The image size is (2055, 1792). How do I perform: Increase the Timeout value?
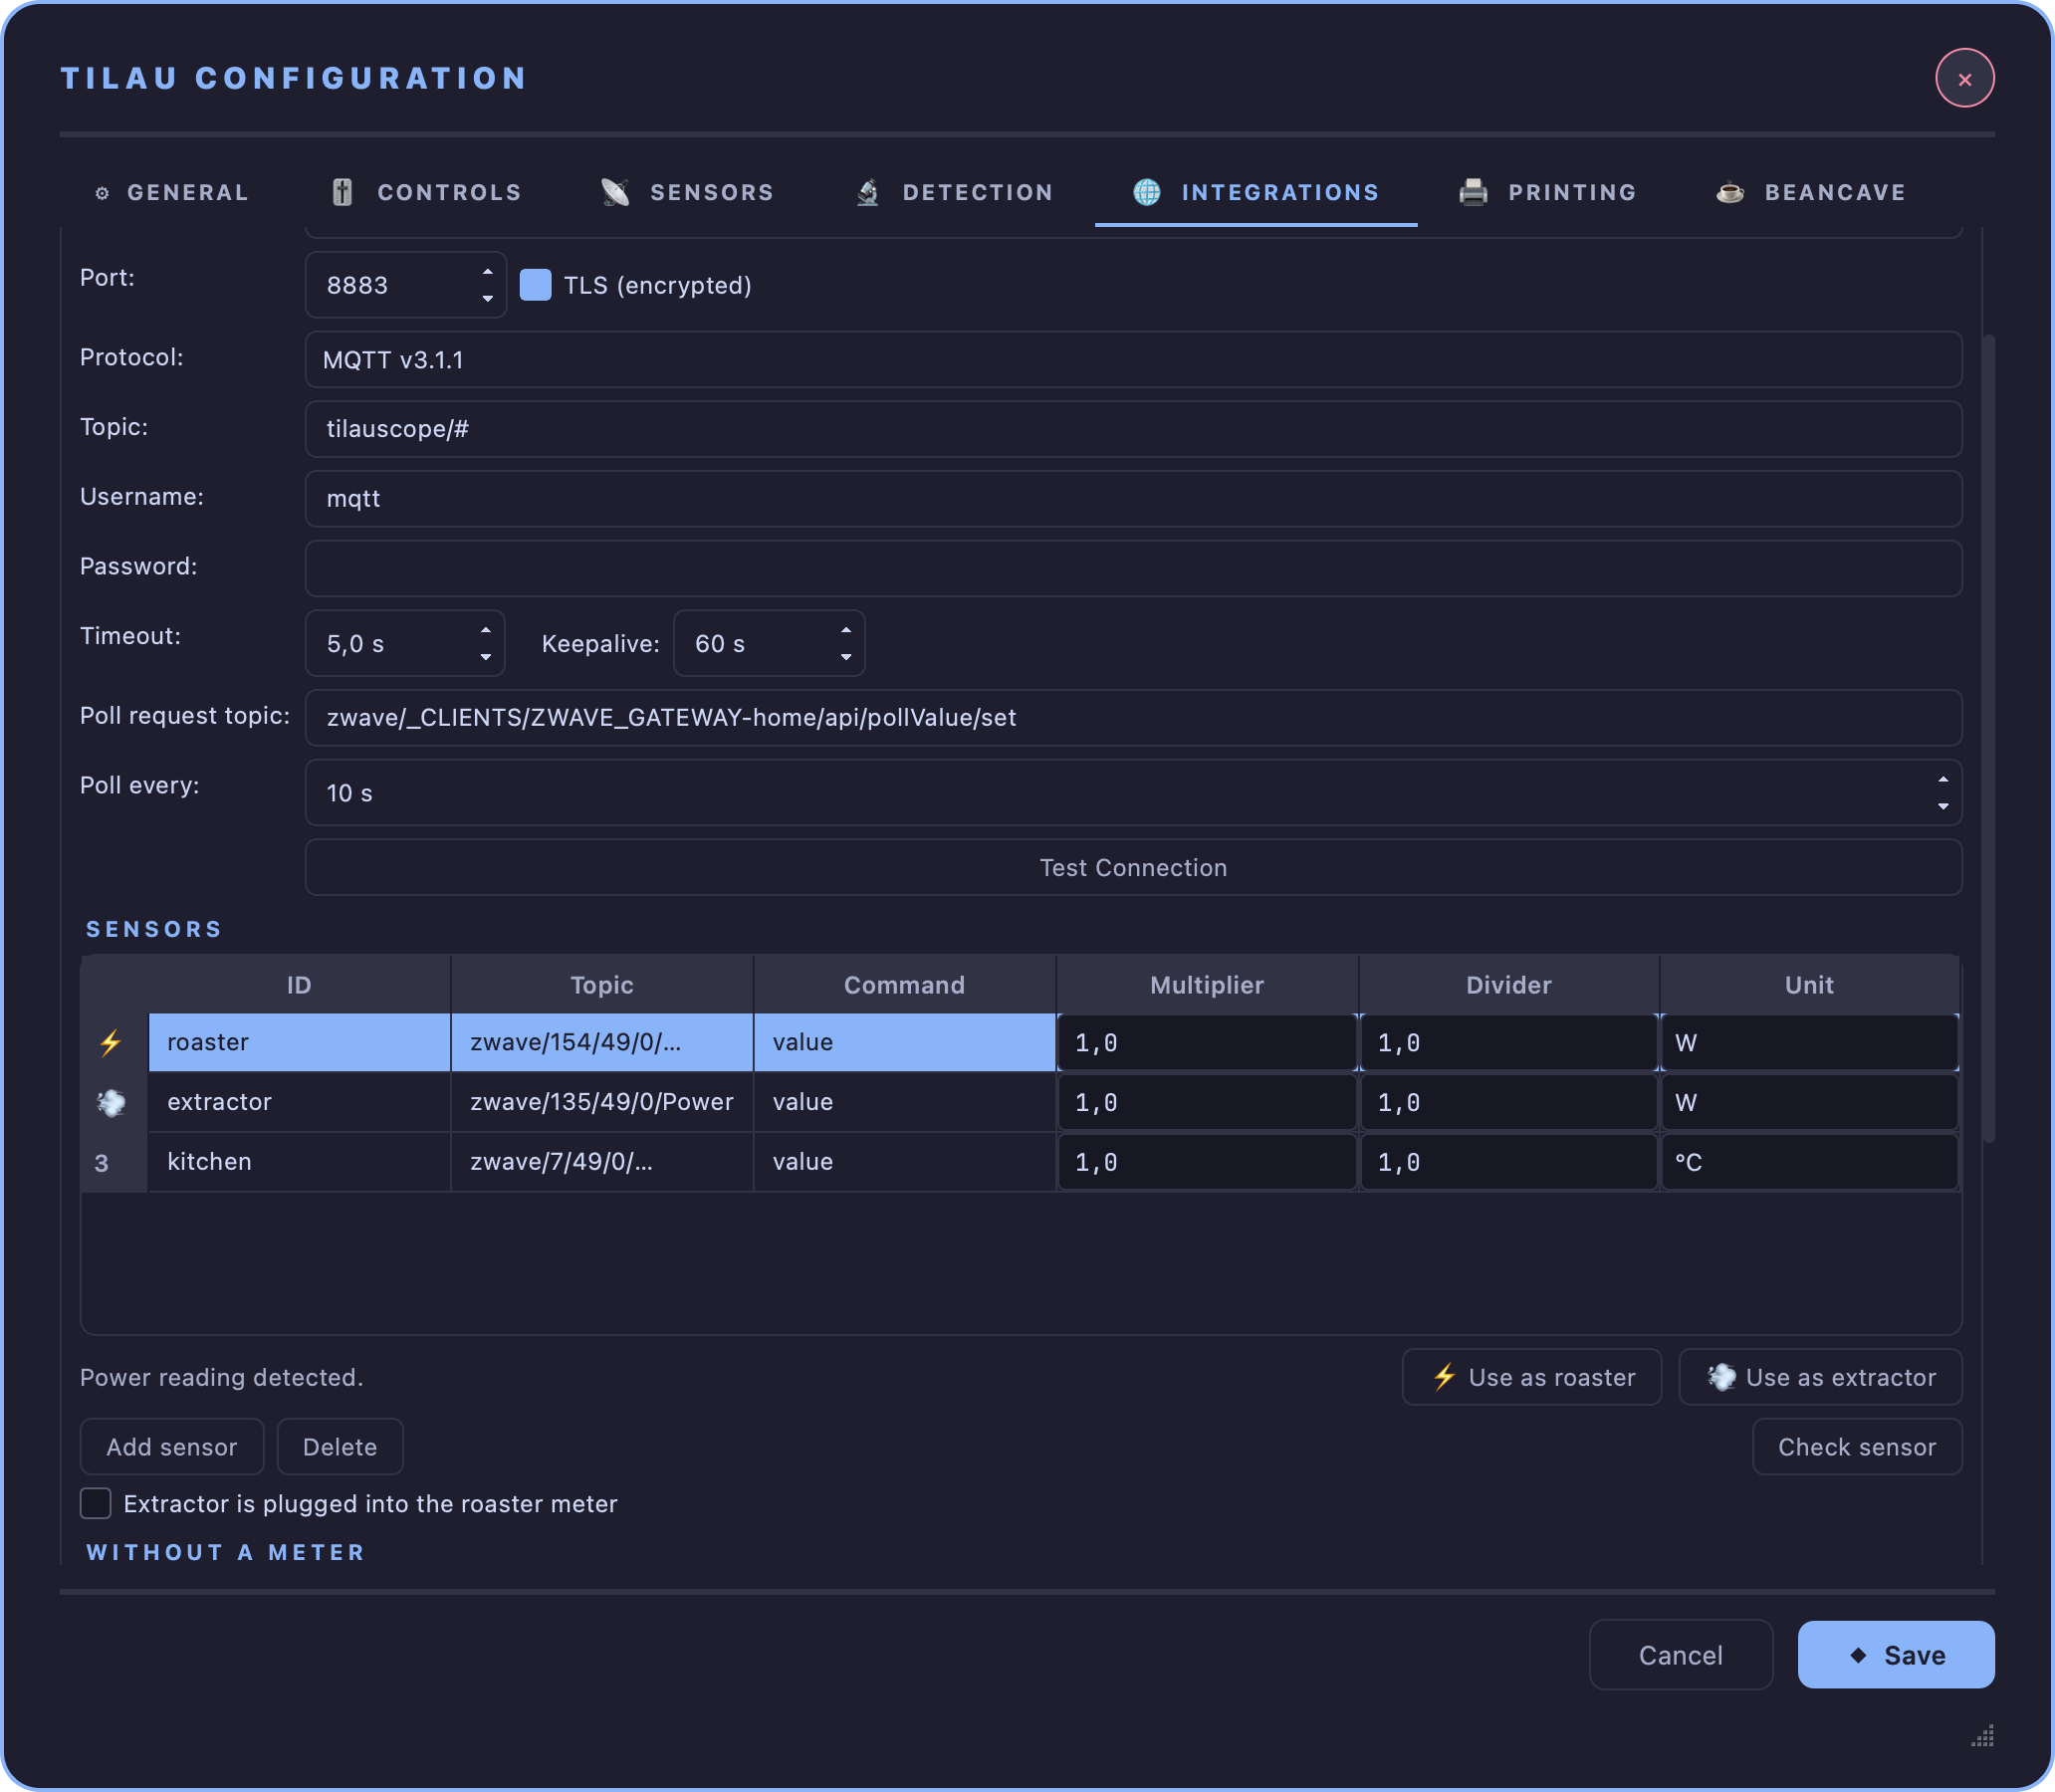(x=485, y=630)
